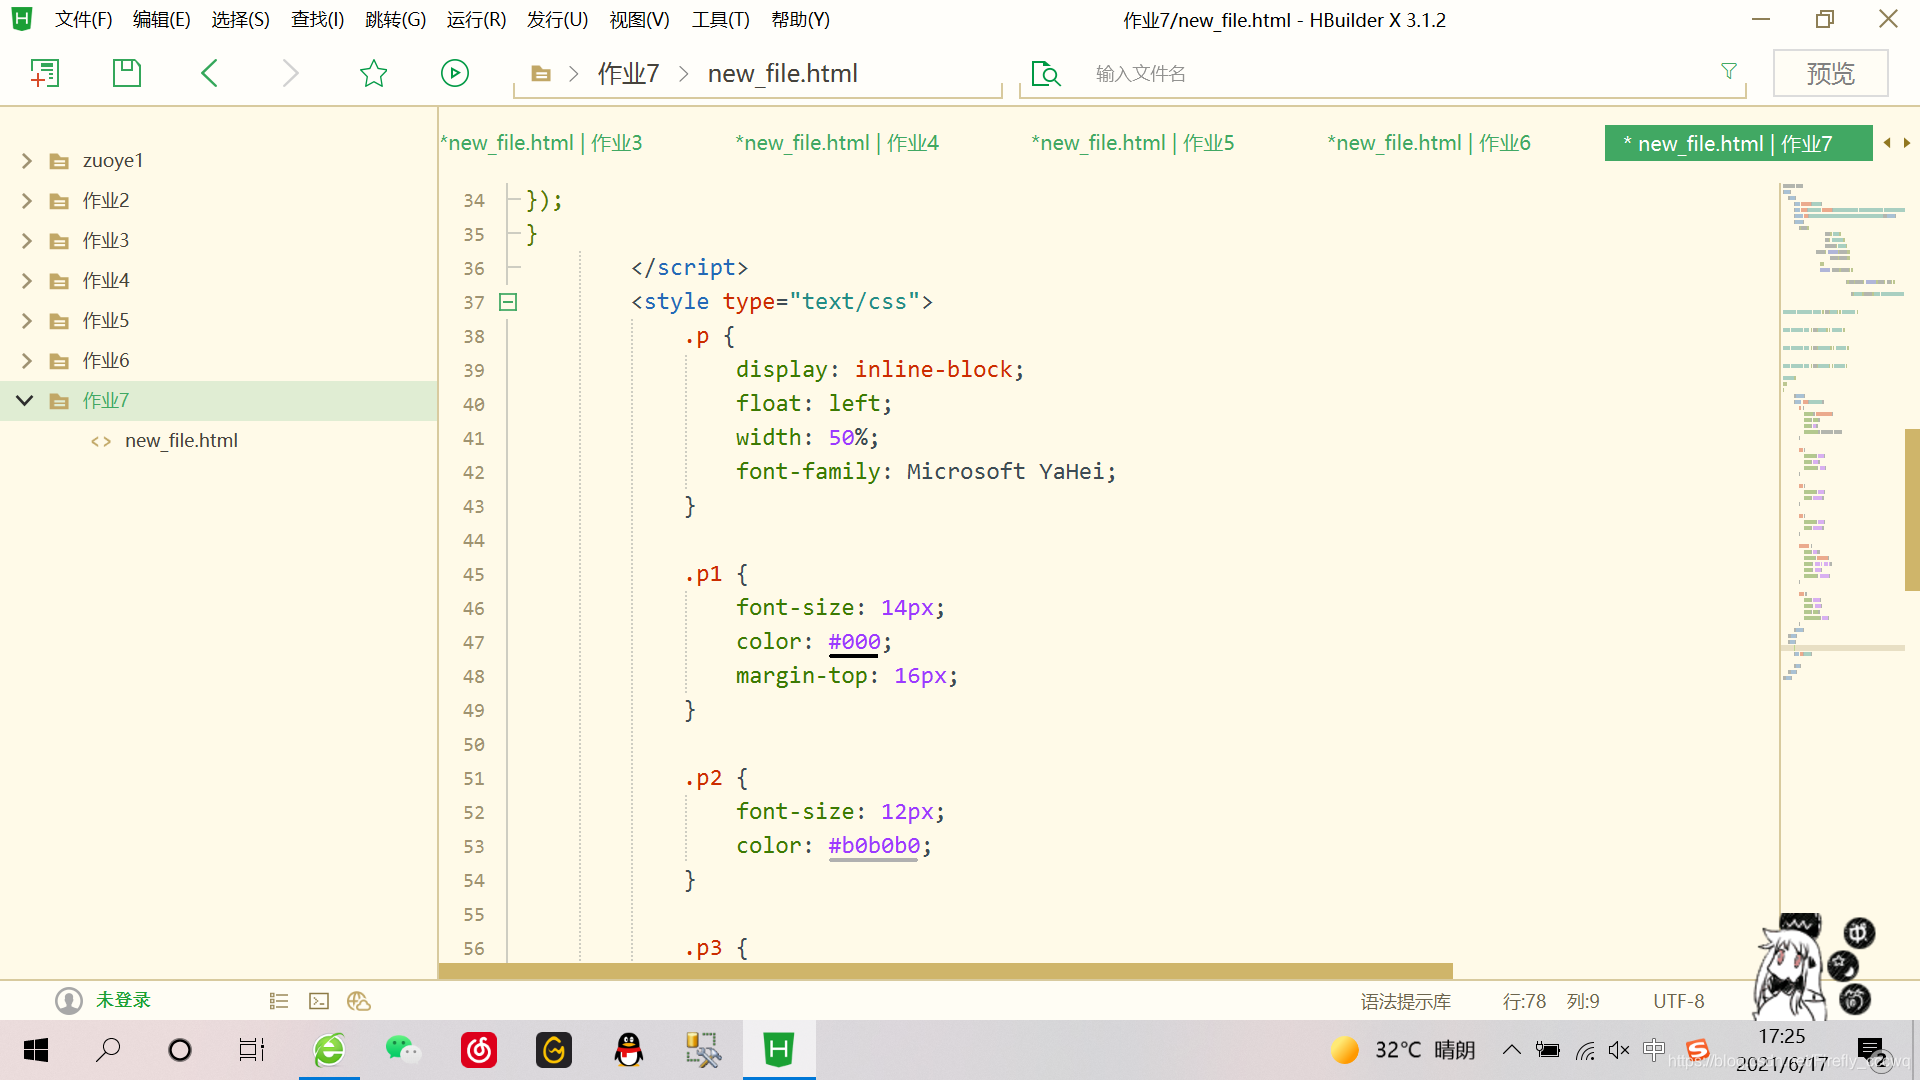This screenshot has width=1920, height=1080.
Task: Collapse code fold at line 37
Action: [x=508, y=302]
